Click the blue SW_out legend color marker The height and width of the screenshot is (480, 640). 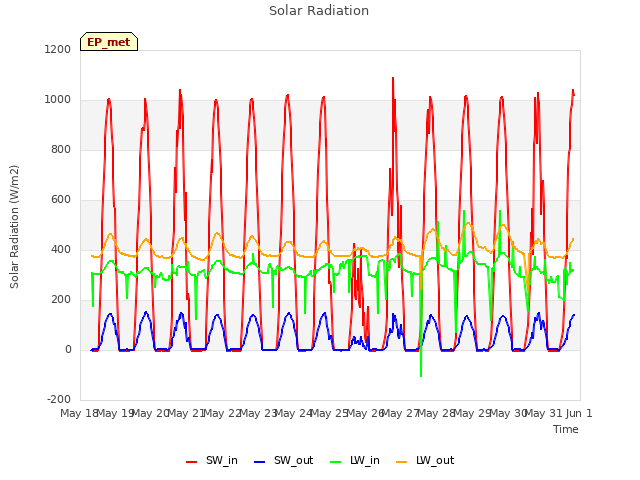coord(260,462)
